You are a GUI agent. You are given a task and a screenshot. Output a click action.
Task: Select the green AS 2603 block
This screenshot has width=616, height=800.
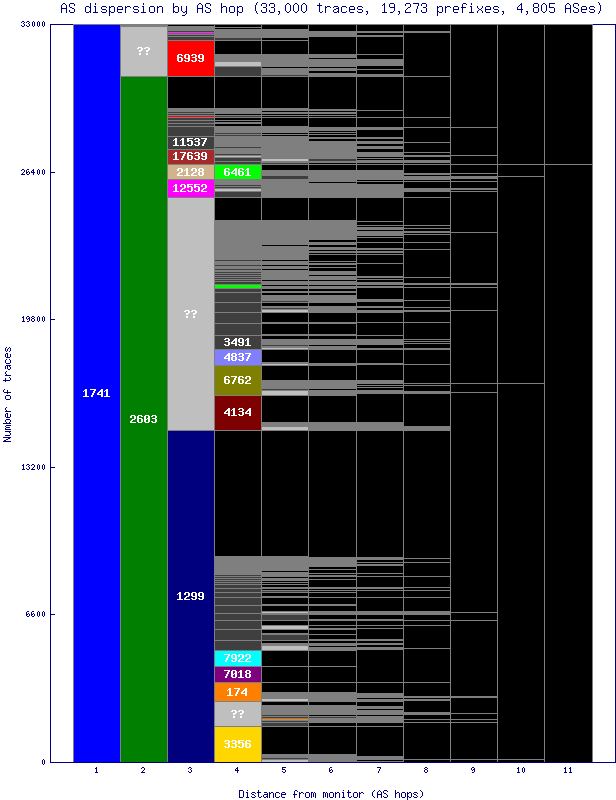pyautogui.click(x=143, y=419)
